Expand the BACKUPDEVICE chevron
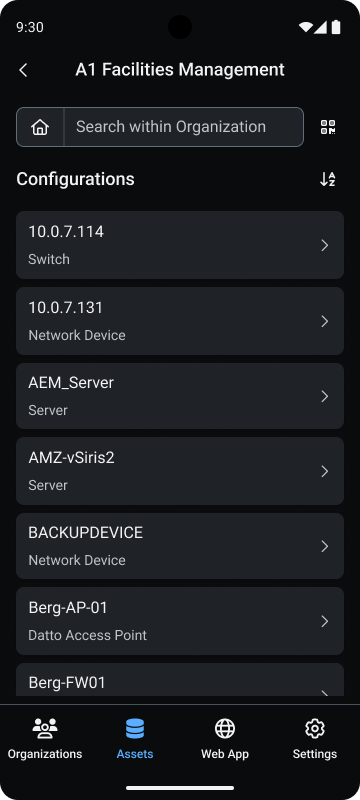Screen dimensions: 360x800 click(x=325, y=546)
